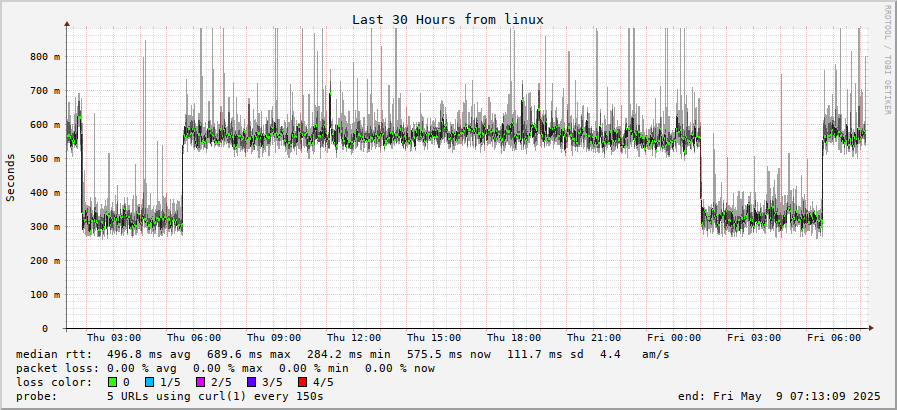Click the 'Thu 15:00' time label
Image resolution: width=897 pixels, height=410 pixels.
(x=435, y=338)
